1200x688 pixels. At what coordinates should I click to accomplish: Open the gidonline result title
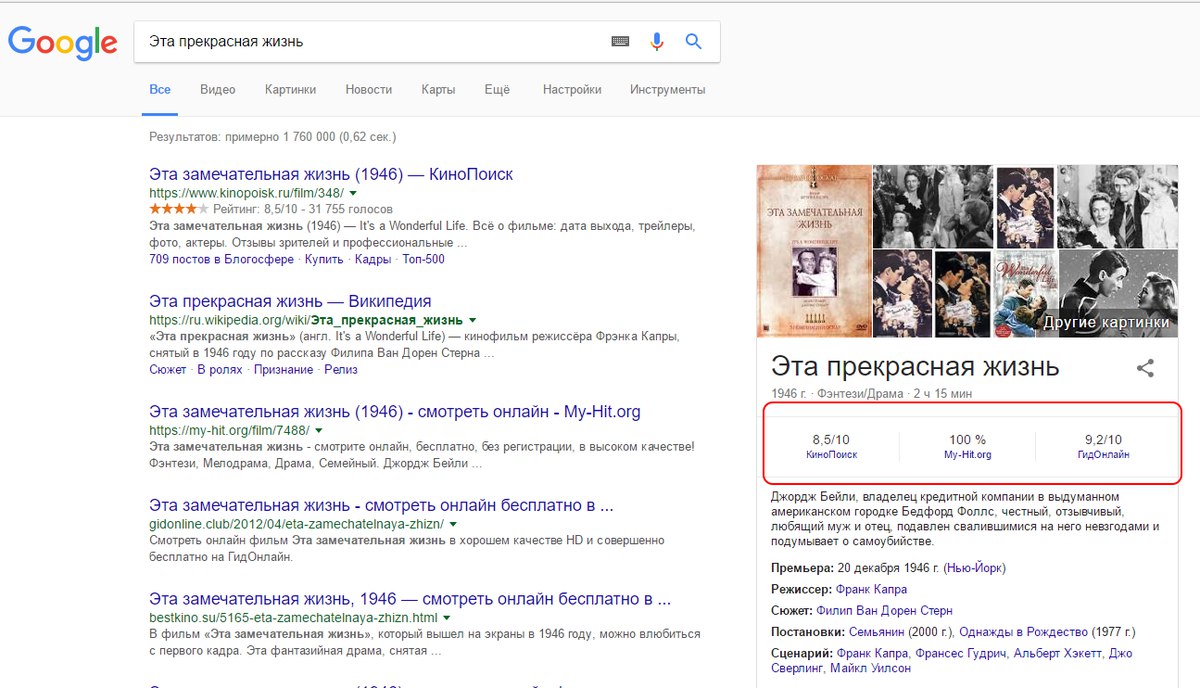pyautogui.click(x=381, y=505)
